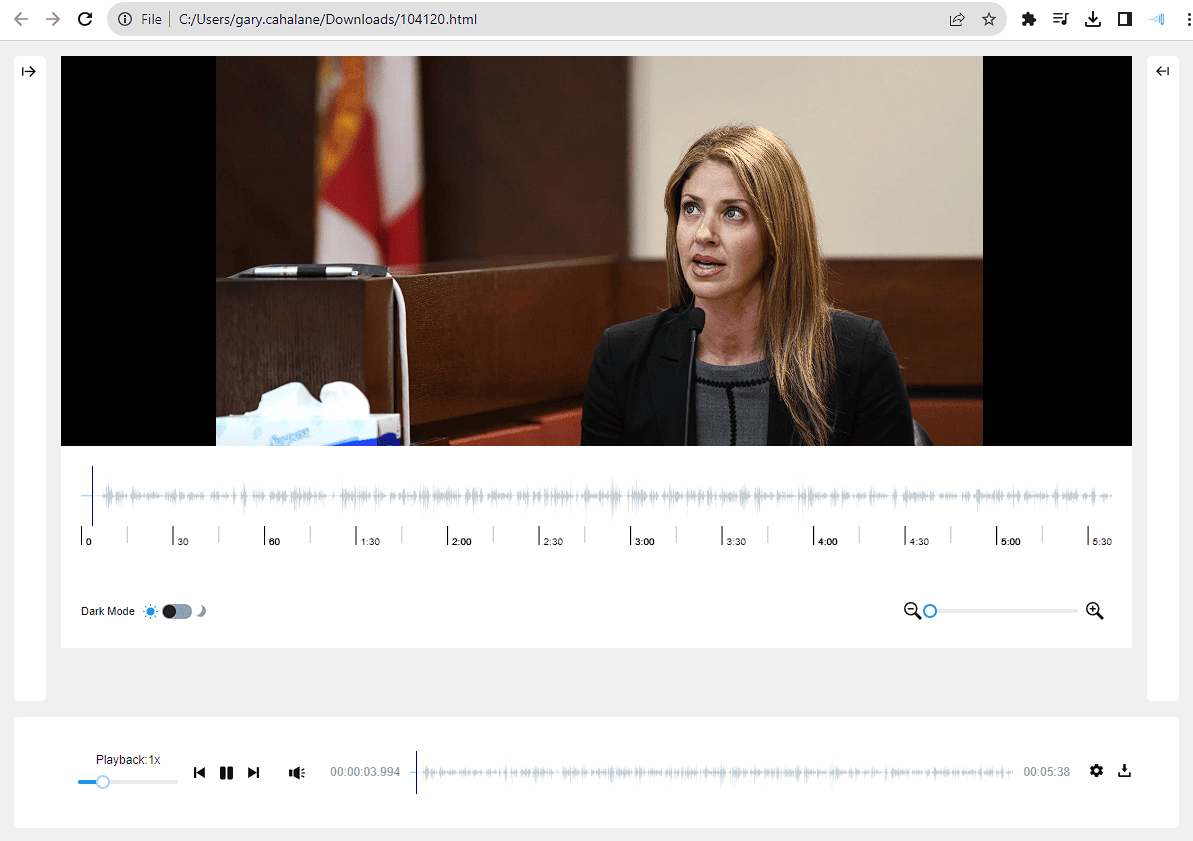Skip to next track button
Image resolution: width=1193 pixels, height=841 pixels.
pyautogui.click(x=253, y=773)
